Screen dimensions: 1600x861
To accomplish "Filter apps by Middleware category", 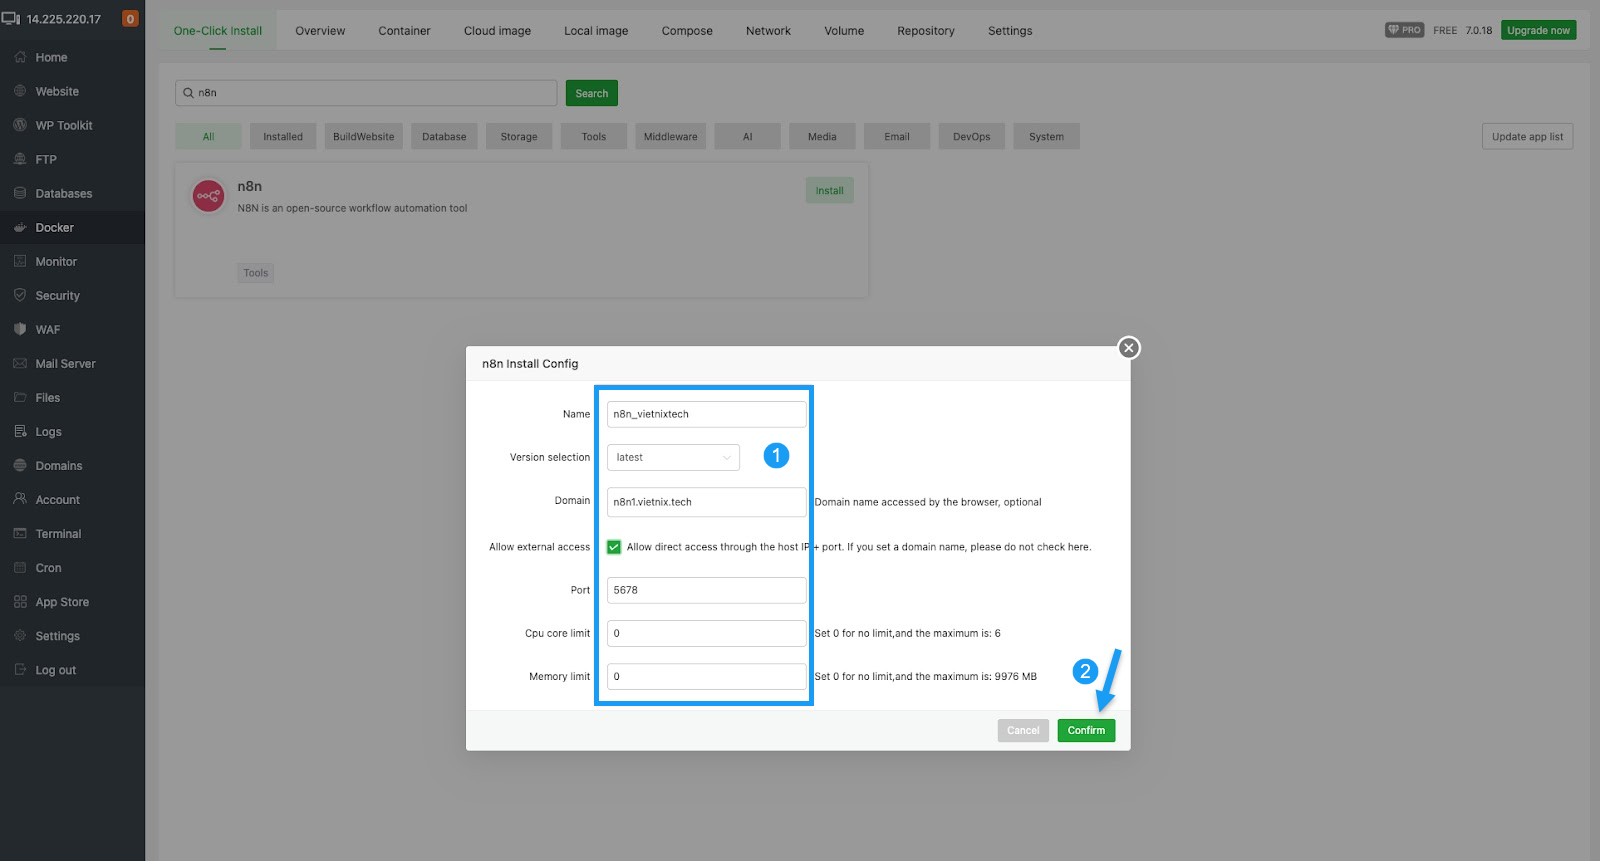I will point(671,137).
